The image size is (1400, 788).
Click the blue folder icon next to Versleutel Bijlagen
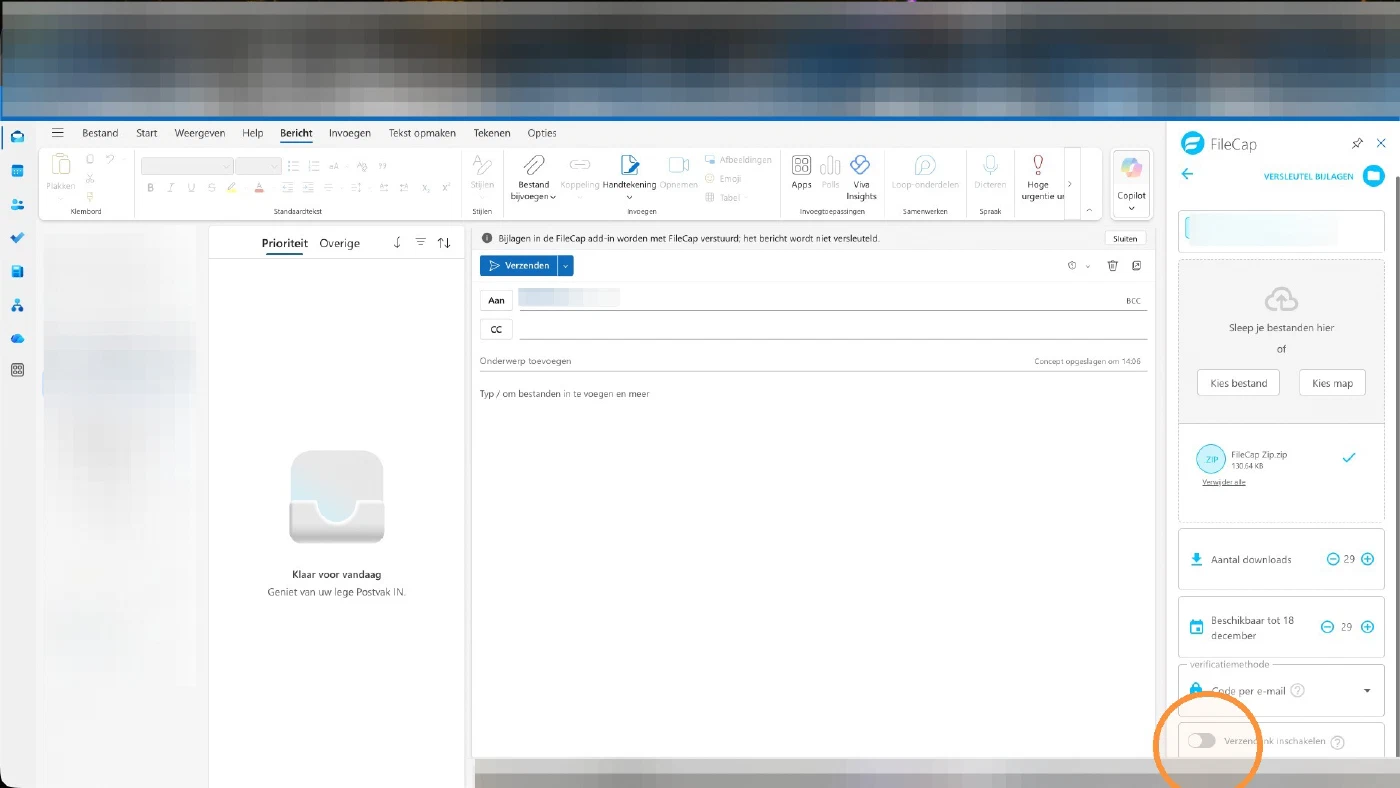coord(1374,176)
